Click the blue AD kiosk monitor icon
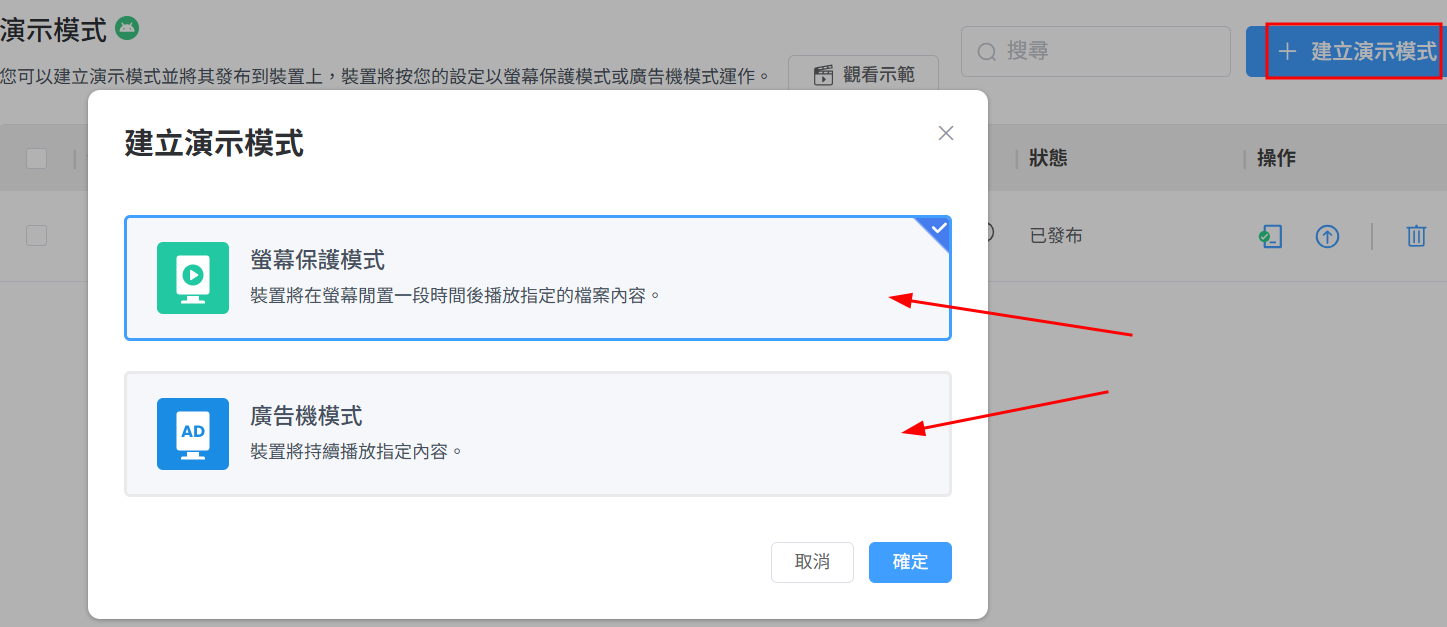Image resolution: width=1447 pixels, height=627 pixels. click(x=193, y=434)
